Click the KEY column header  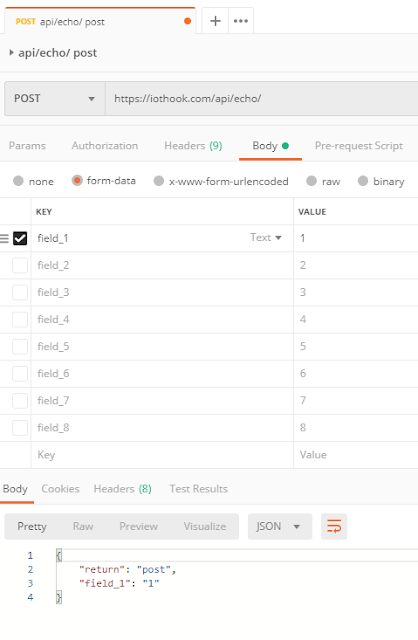(44, 212)
